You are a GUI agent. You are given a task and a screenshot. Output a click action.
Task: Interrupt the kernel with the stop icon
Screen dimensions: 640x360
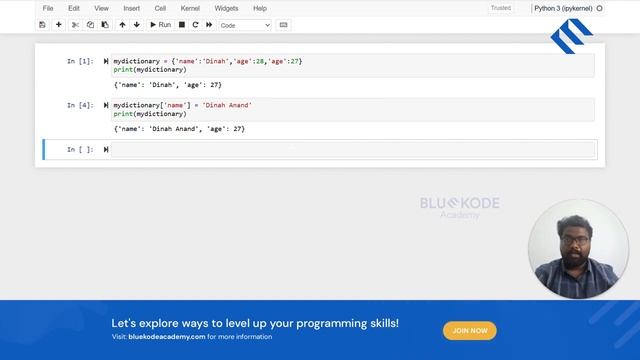click(182, 25)
